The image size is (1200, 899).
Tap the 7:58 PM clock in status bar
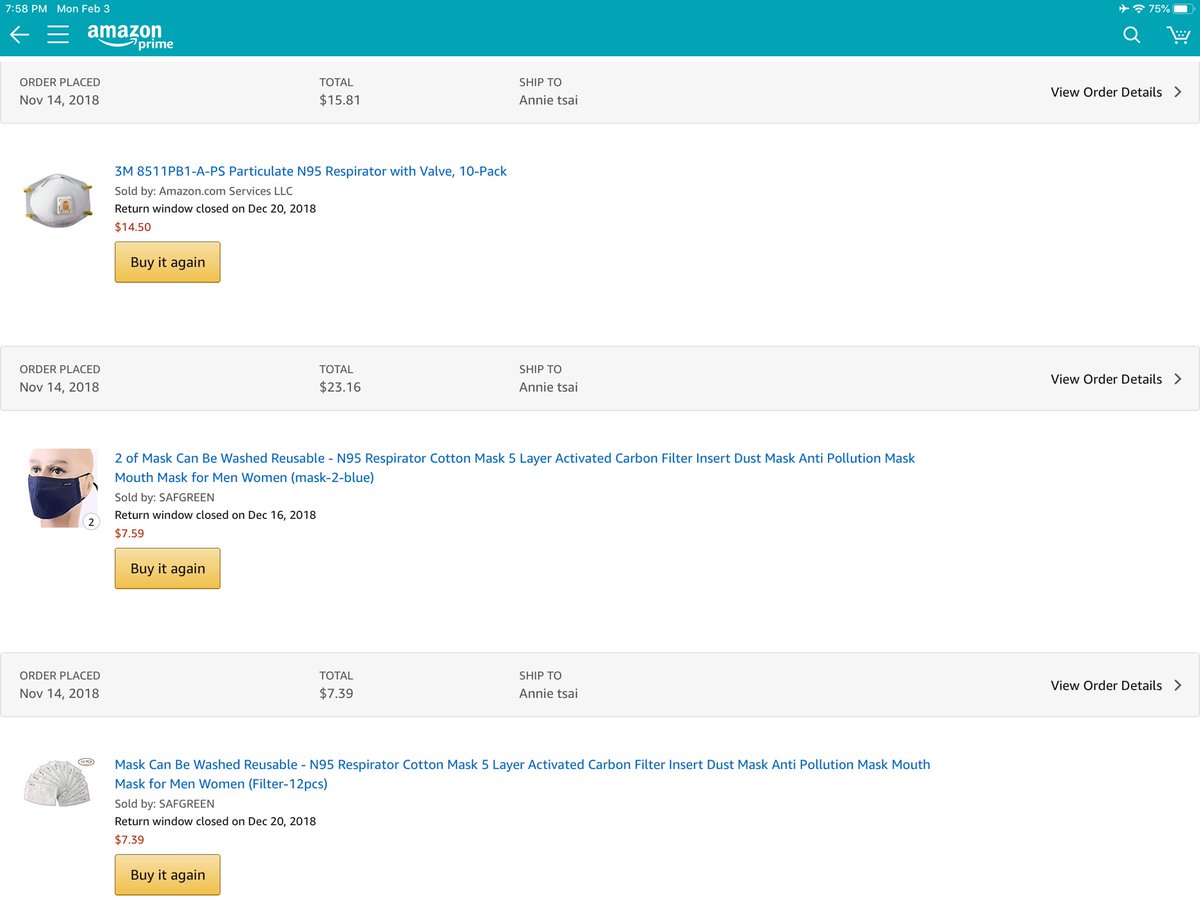(x=26, y=8)
